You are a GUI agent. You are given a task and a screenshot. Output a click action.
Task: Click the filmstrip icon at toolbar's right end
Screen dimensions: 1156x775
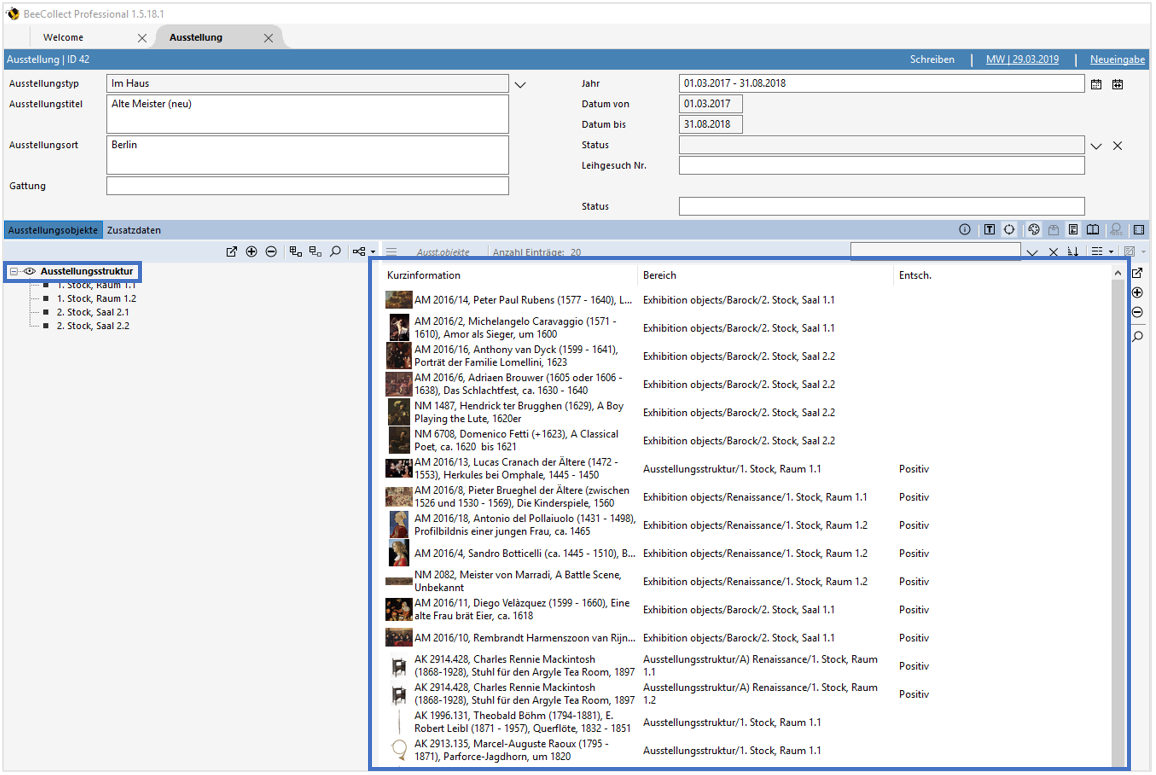[1139, 230]
